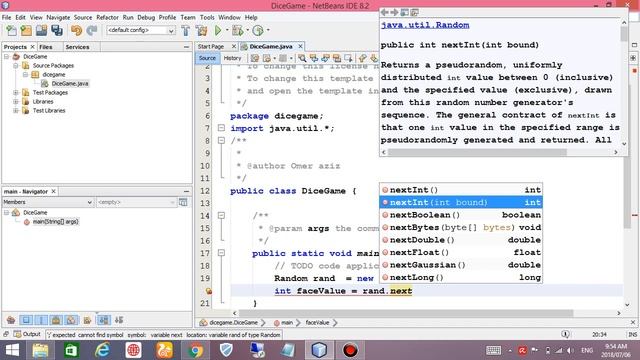Screen dimensions: 640x360
Task: Click the back arrow in the Javadoc popup
Action: pos(384,13)
